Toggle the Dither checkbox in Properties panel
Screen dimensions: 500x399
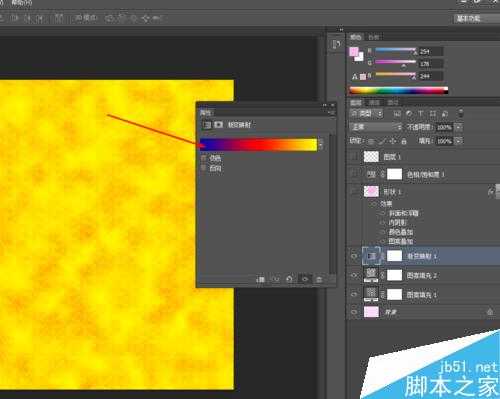click(204, 158)
